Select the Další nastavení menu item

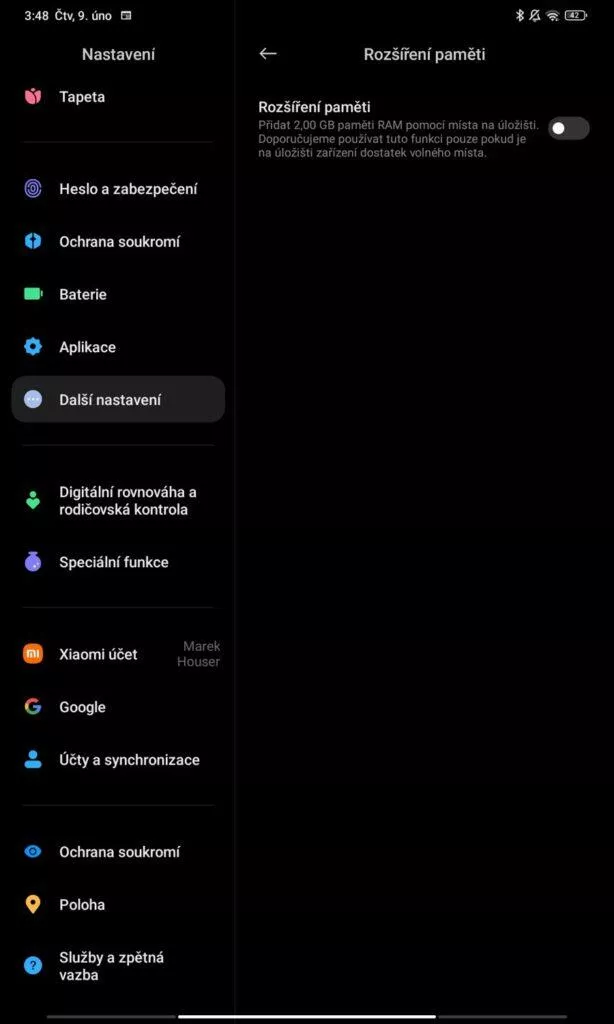tap(118, 400)
